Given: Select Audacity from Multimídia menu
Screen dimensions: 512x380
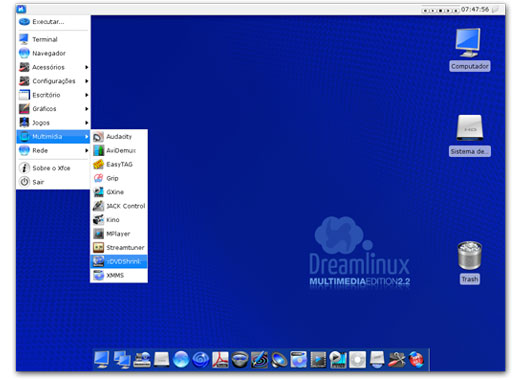Looking at the screenshot, I should point(119,137).
